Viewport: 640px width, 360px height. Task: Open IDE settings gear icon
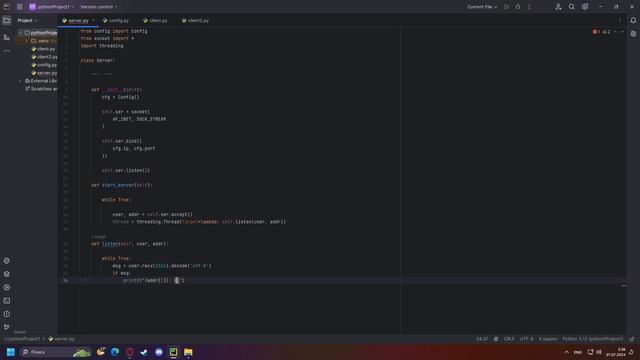tap(585, 7)
